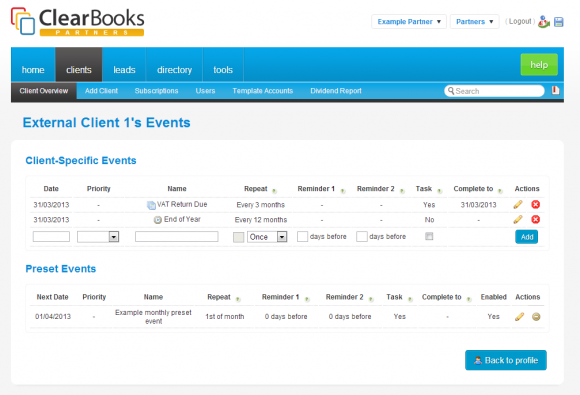Click '01/04/2013' next date cell
580x395 pixels.
pyautogui.click(x=53, y=317)
